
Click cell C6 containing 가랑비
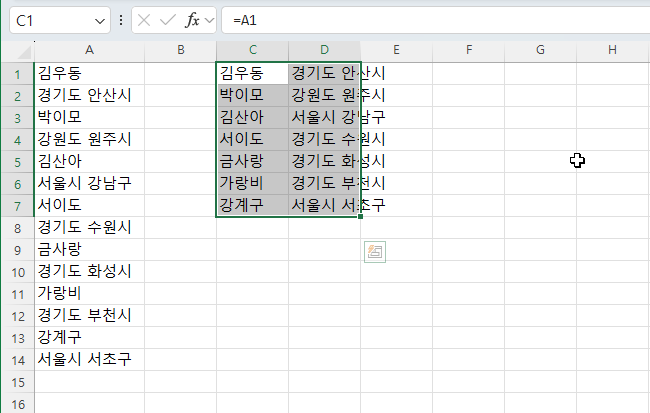tap(252, 184)
